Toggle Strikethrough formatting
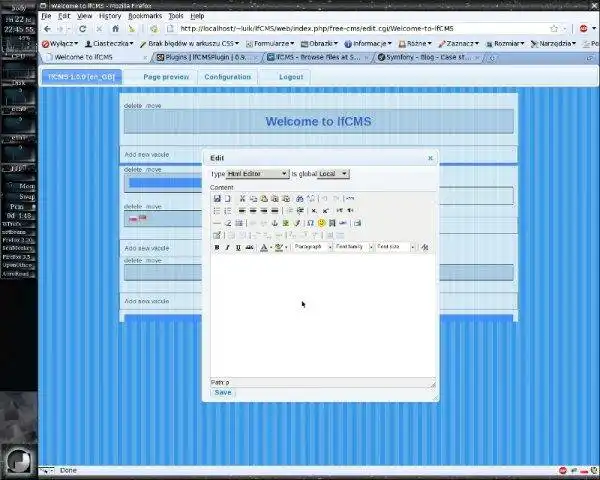This screenshot has height=480, width=600. [x=249, y=247]
